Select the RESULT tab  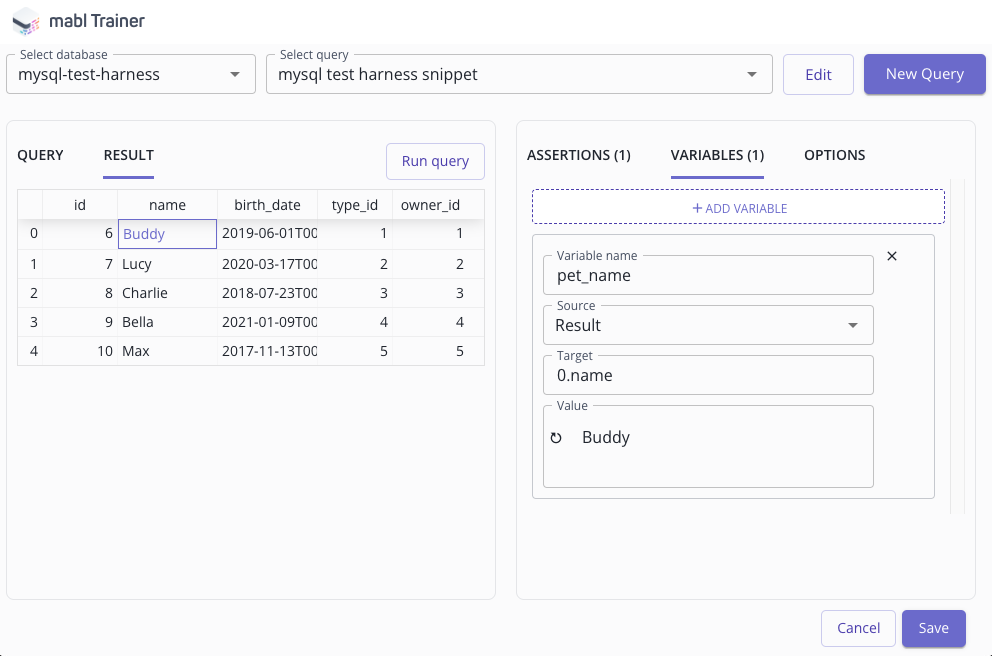pyautogui.click(x=128, y=155)
